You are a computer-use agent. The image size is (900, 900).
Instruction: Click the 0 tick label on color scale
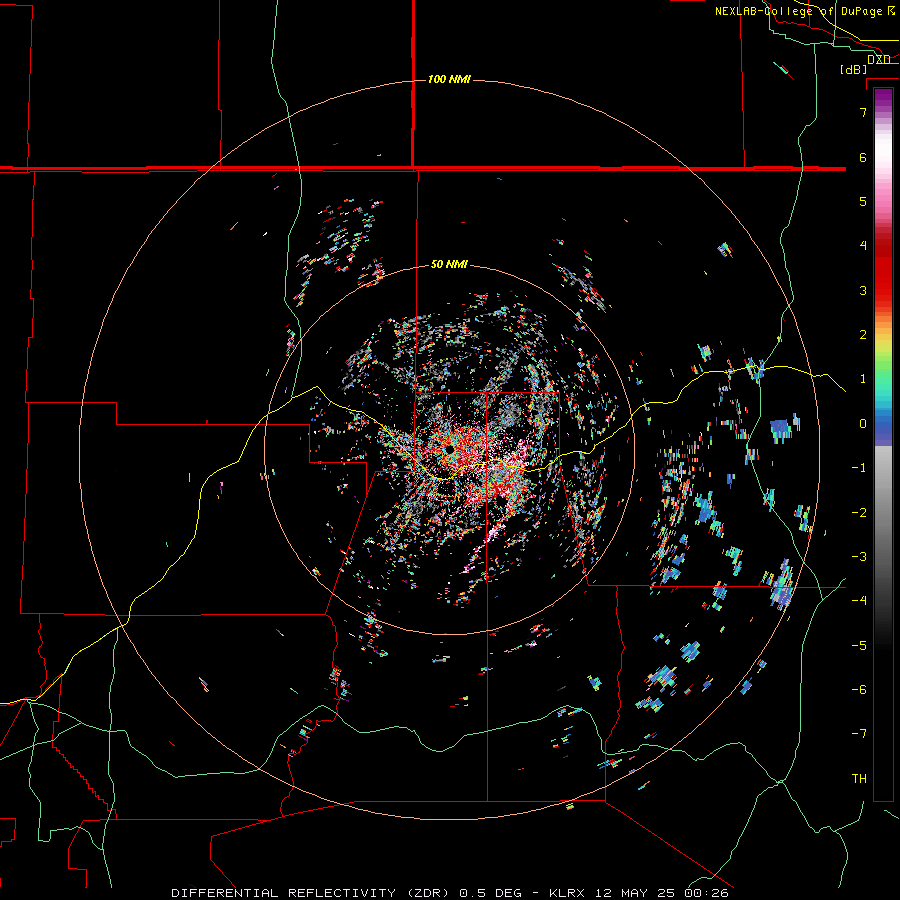click(863, 424)
